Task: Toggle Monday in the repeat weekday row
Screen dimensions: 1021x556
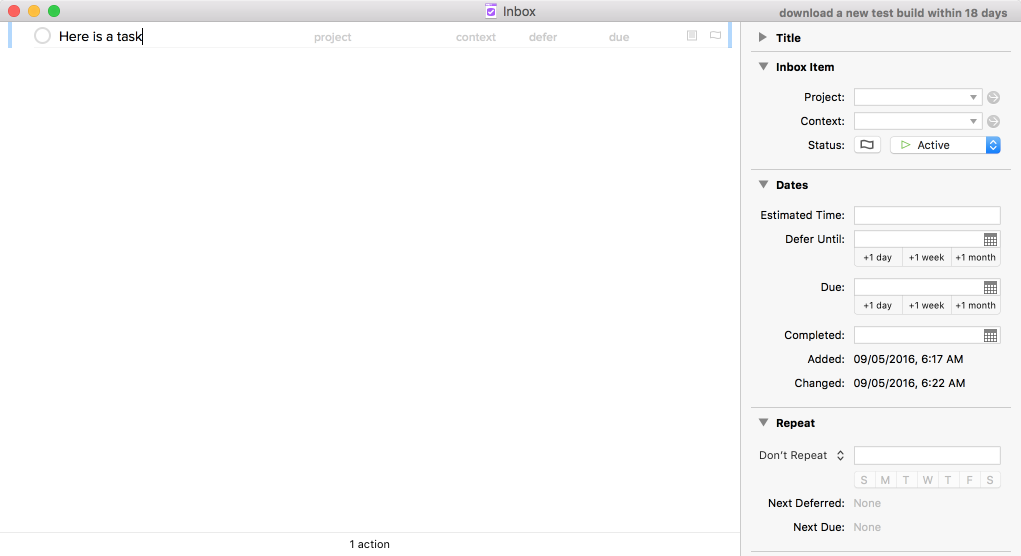Action: point(885,480)
